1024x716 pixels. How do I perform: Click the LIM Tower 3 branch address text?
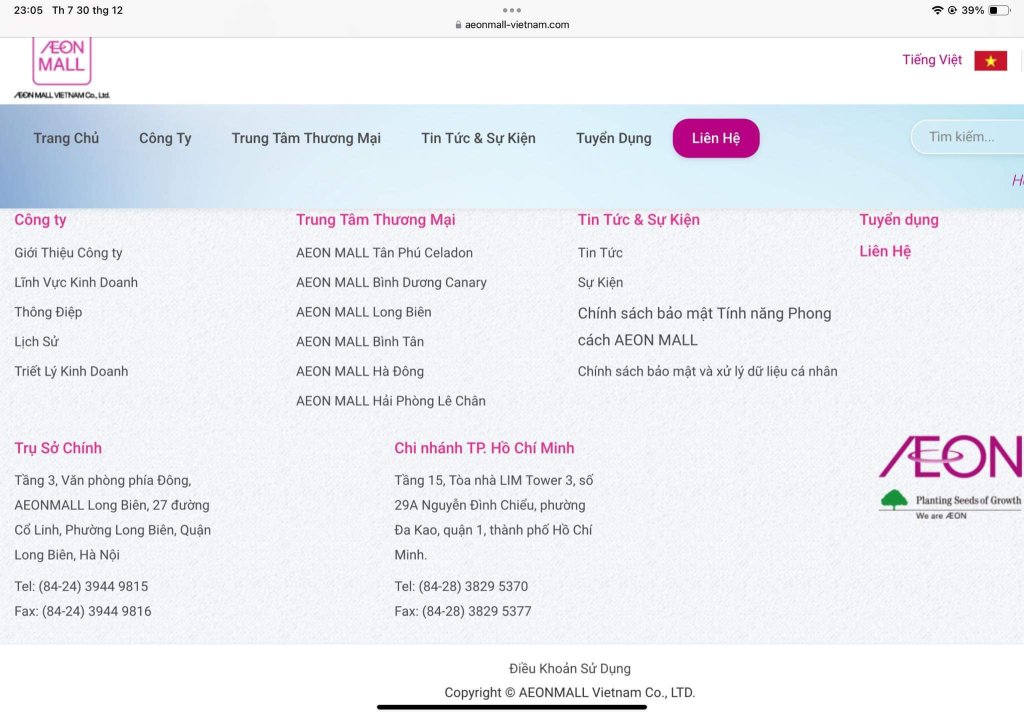[494, 517]
